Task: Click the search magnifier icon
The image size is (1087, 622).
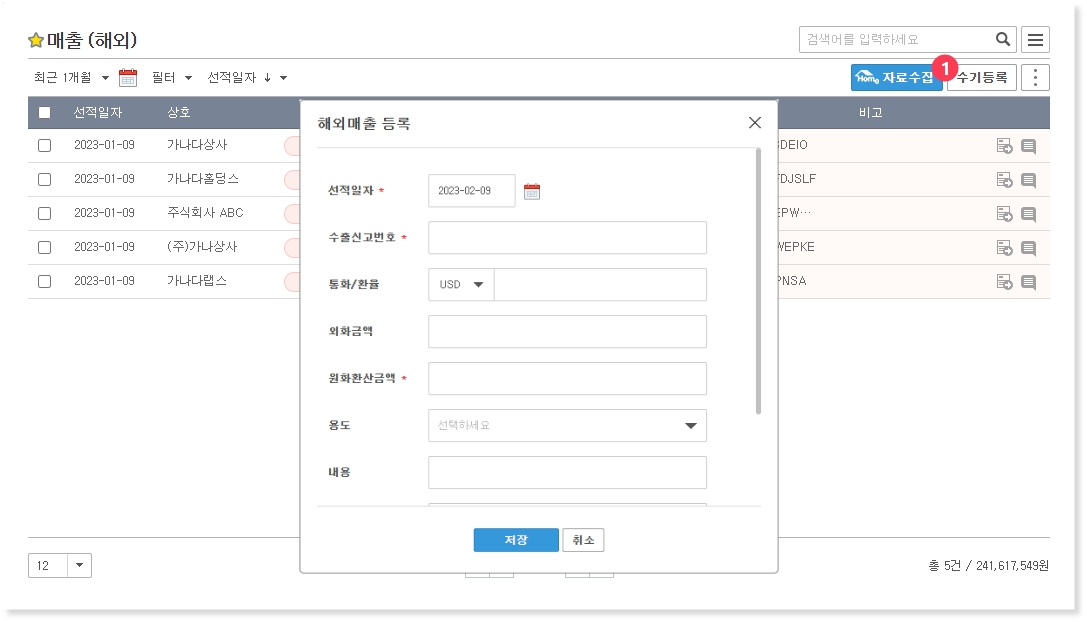Action: [1003, 40]
